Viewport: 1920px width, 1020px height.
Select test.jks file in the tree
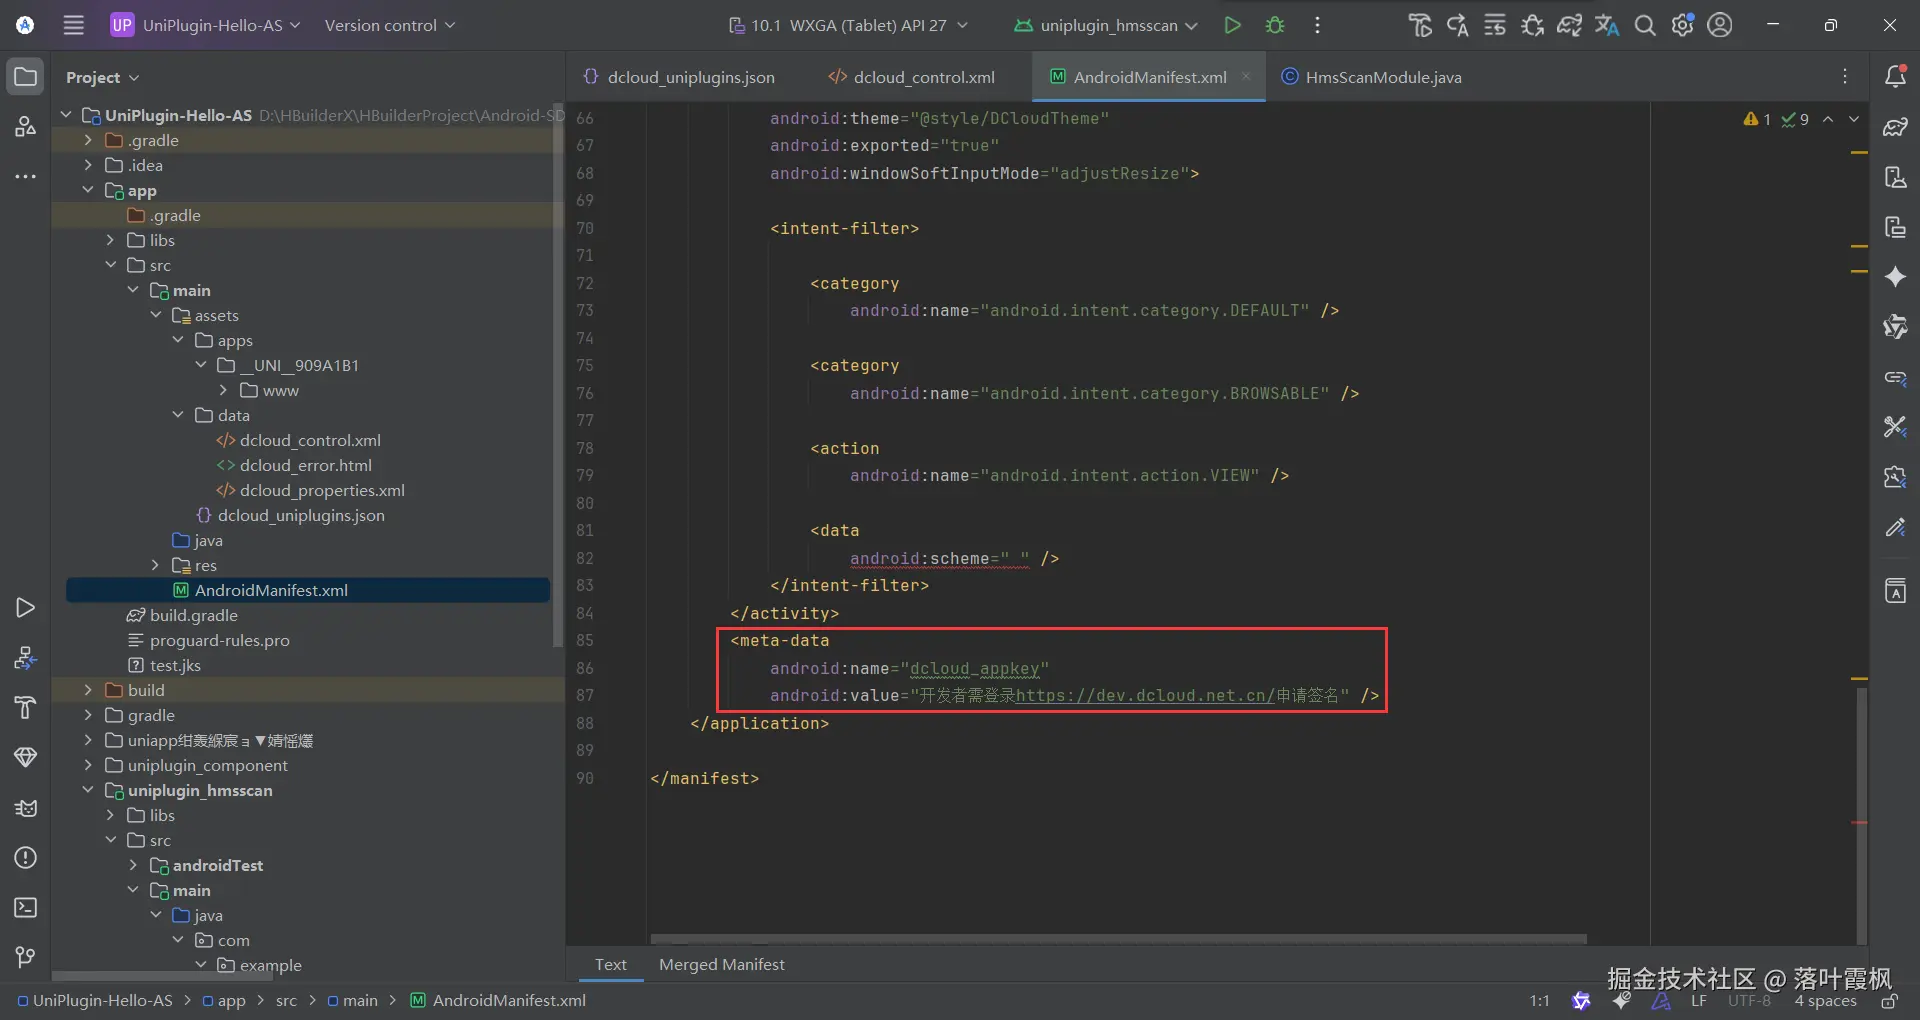pyautogui.click(x=164, y=665)
